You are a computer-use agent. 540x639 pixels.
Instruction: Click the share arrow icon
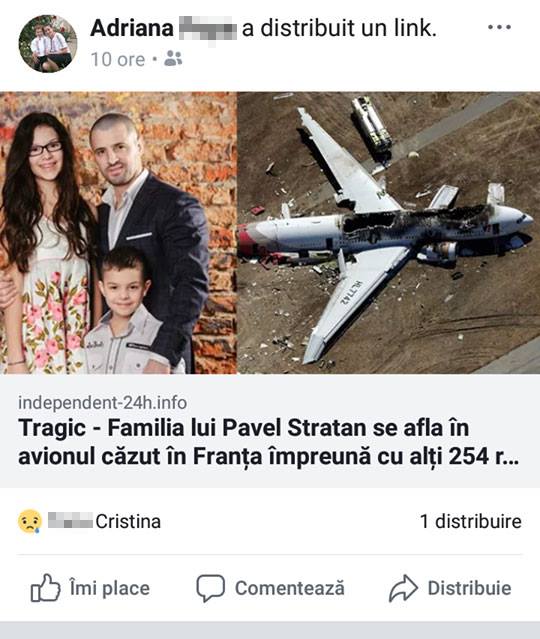click(403, 588)
